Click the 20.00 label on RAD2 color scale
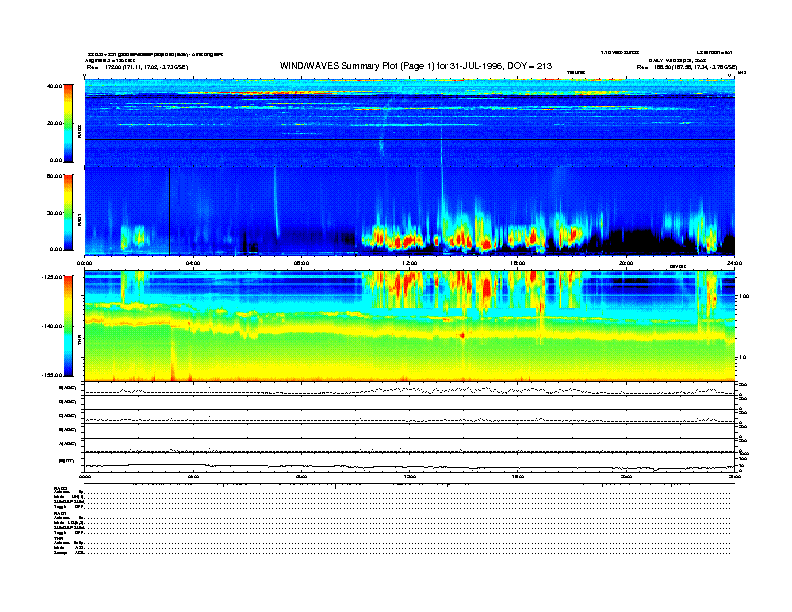Screen dimensions: 792x612 click(x=54, y=123)
